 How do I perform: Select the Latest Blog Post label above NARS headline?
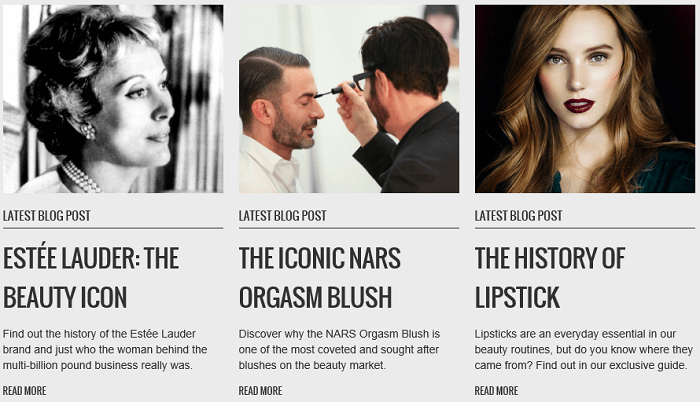tap(283, 216)
